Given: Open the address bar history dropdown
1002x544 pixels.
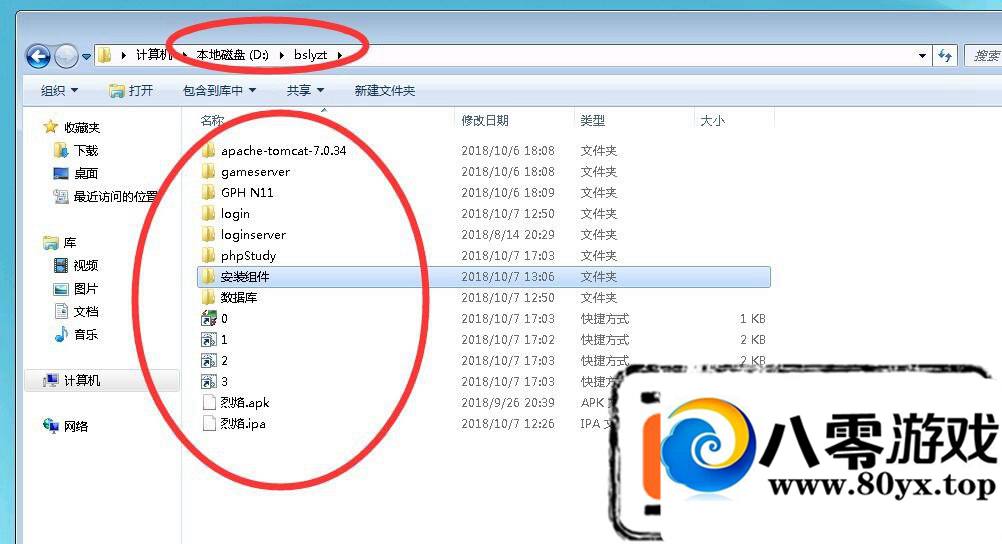Looking at the screenshot, I should [922, 56].
